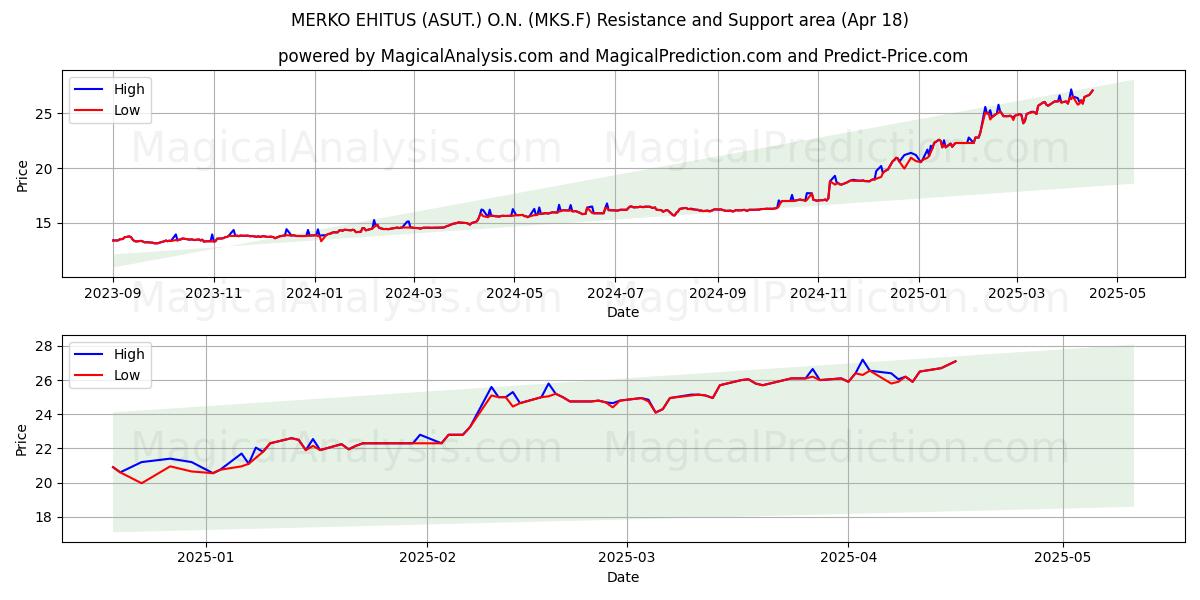The height and width of the screenshot is (600, 1200).
Task: Click 'High' in the top chart legend
Action: [129, 89]
